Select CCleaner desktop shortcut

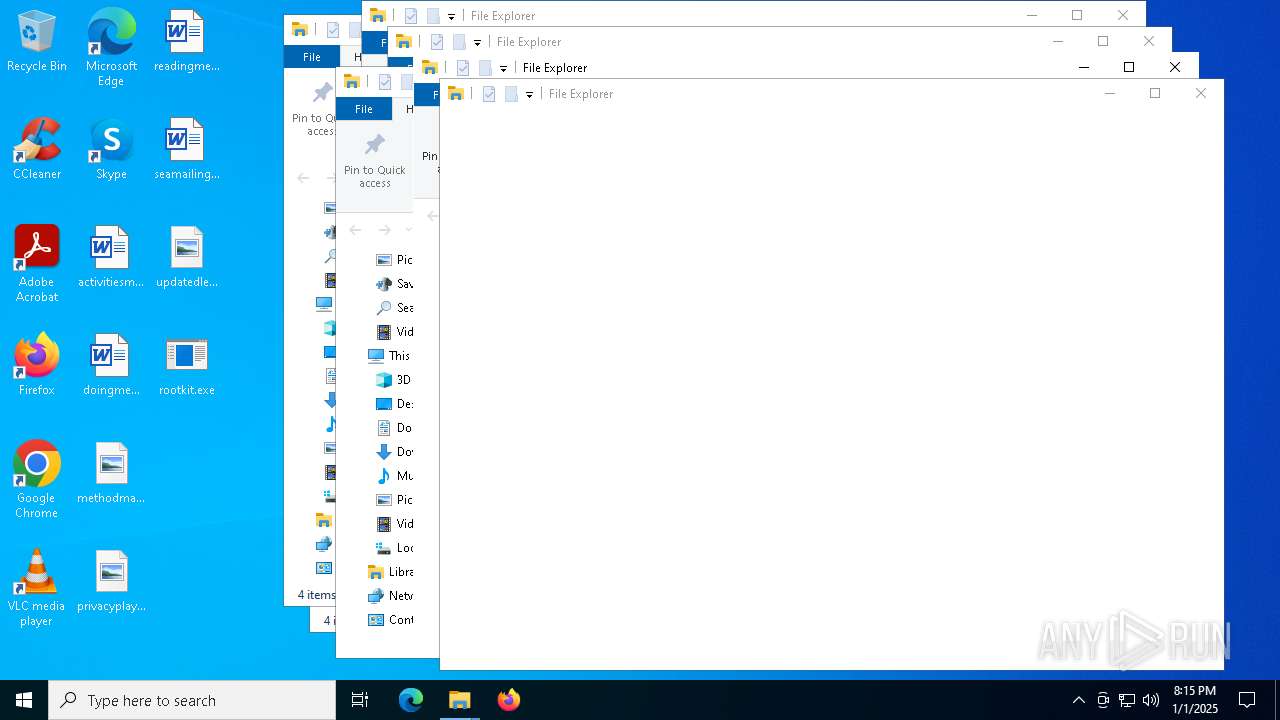36,149
